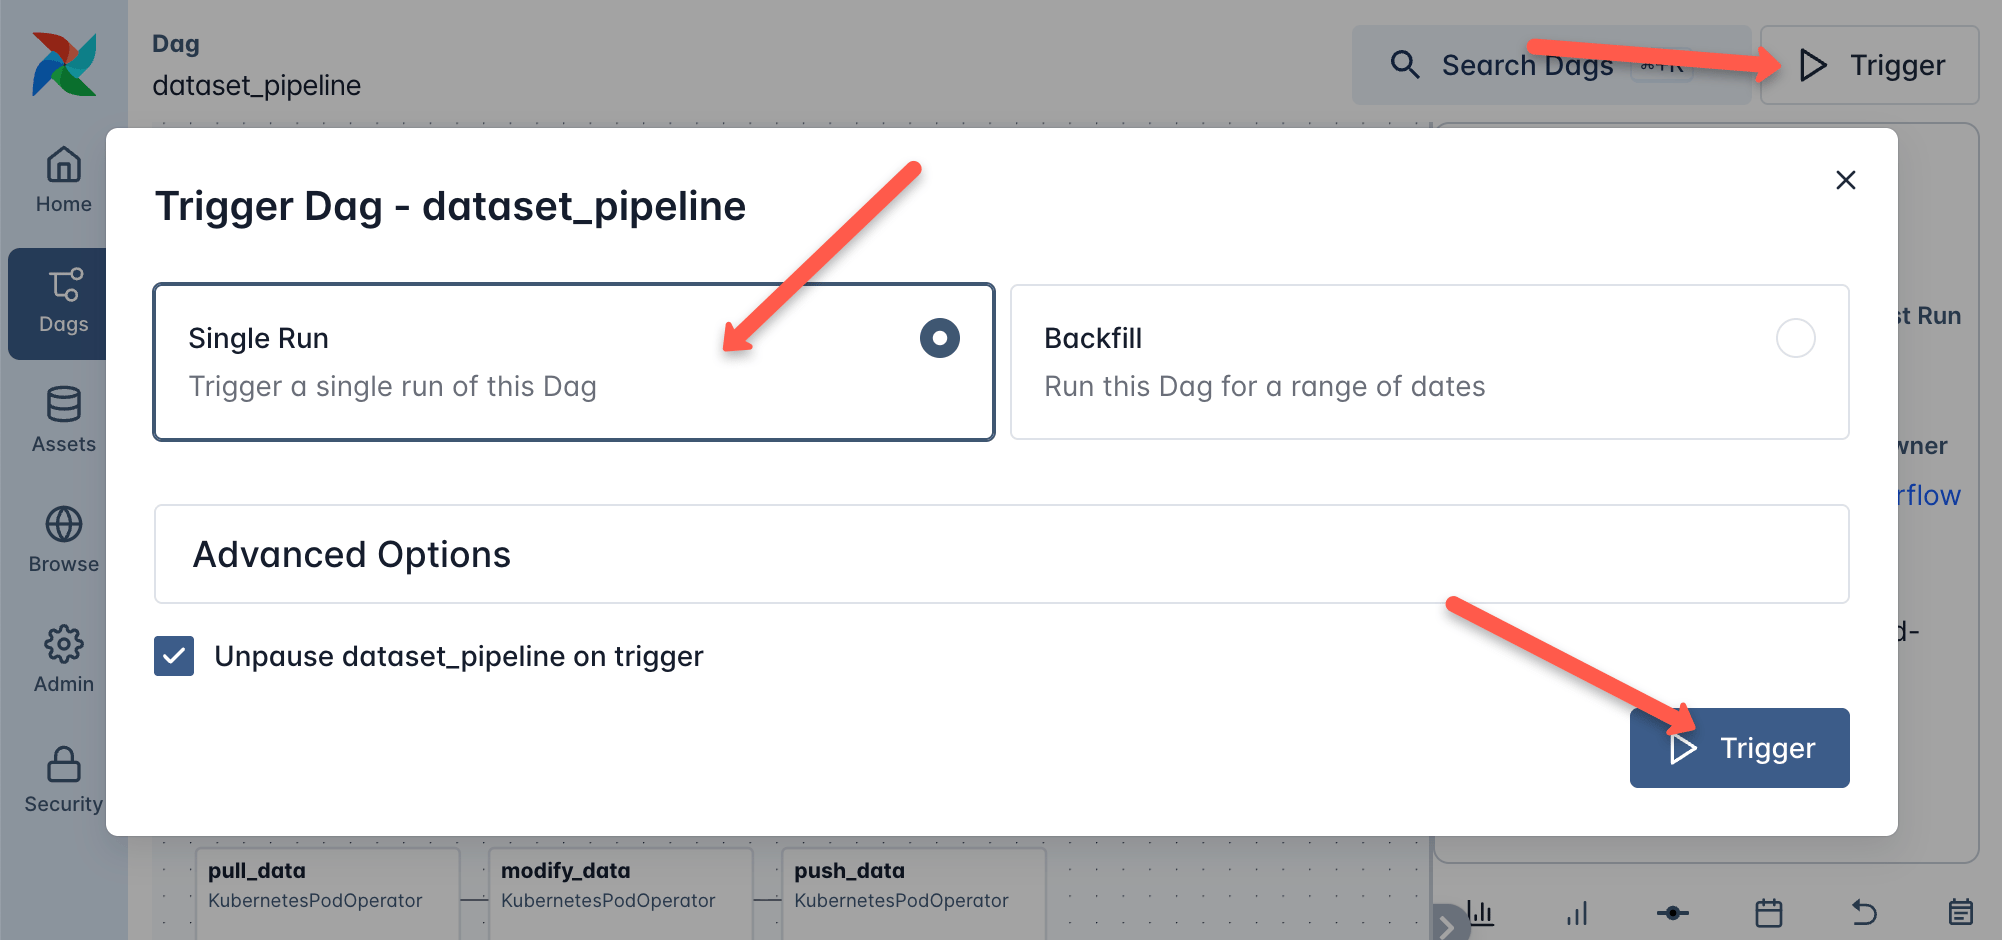Open the Home page from sidebar
Image resolution: width=2002 pixels, height=940 pixels.
coord(64,180)
